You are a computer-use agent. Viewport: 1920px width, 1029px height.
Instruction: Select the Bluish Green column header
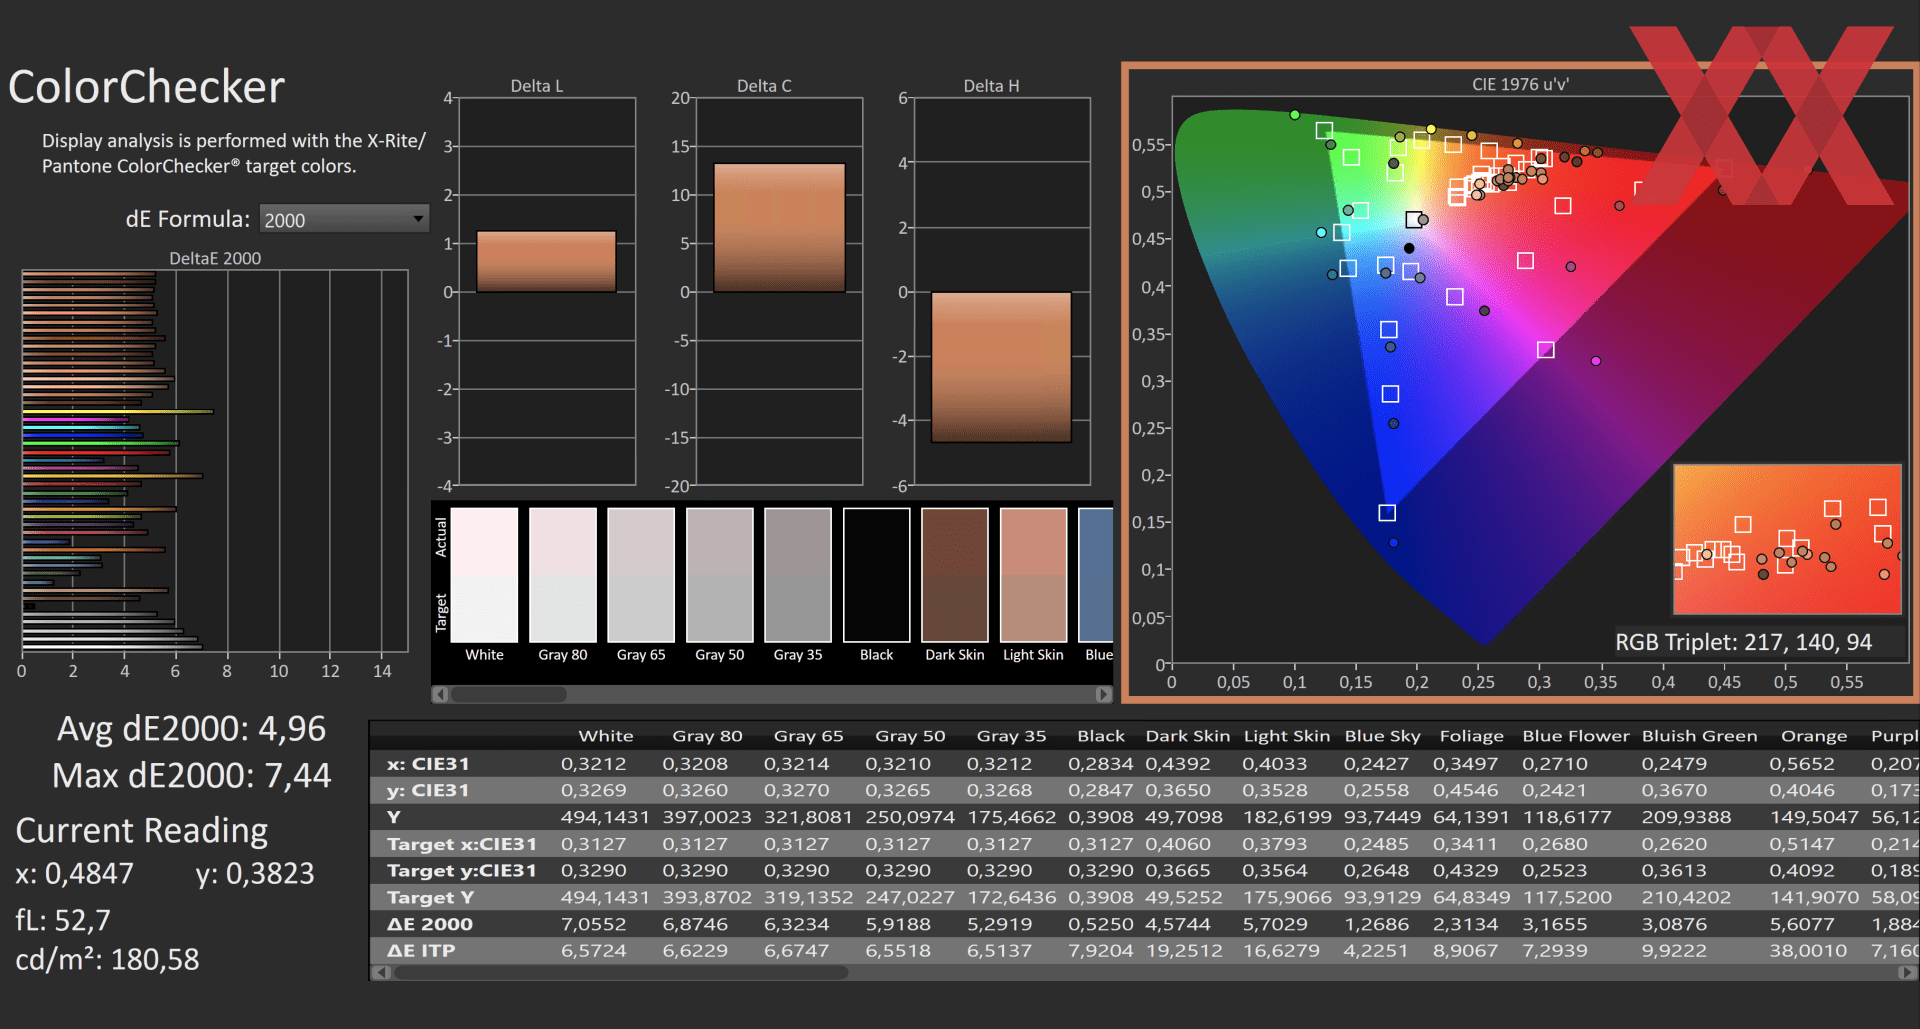(1699, 736)
